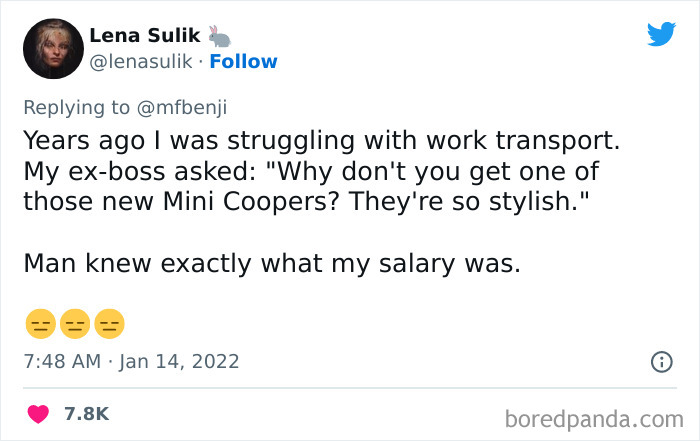This screenshot has height=441, width=700.
Task: Like the tweet with the heart icon
Action: point(40,413)
